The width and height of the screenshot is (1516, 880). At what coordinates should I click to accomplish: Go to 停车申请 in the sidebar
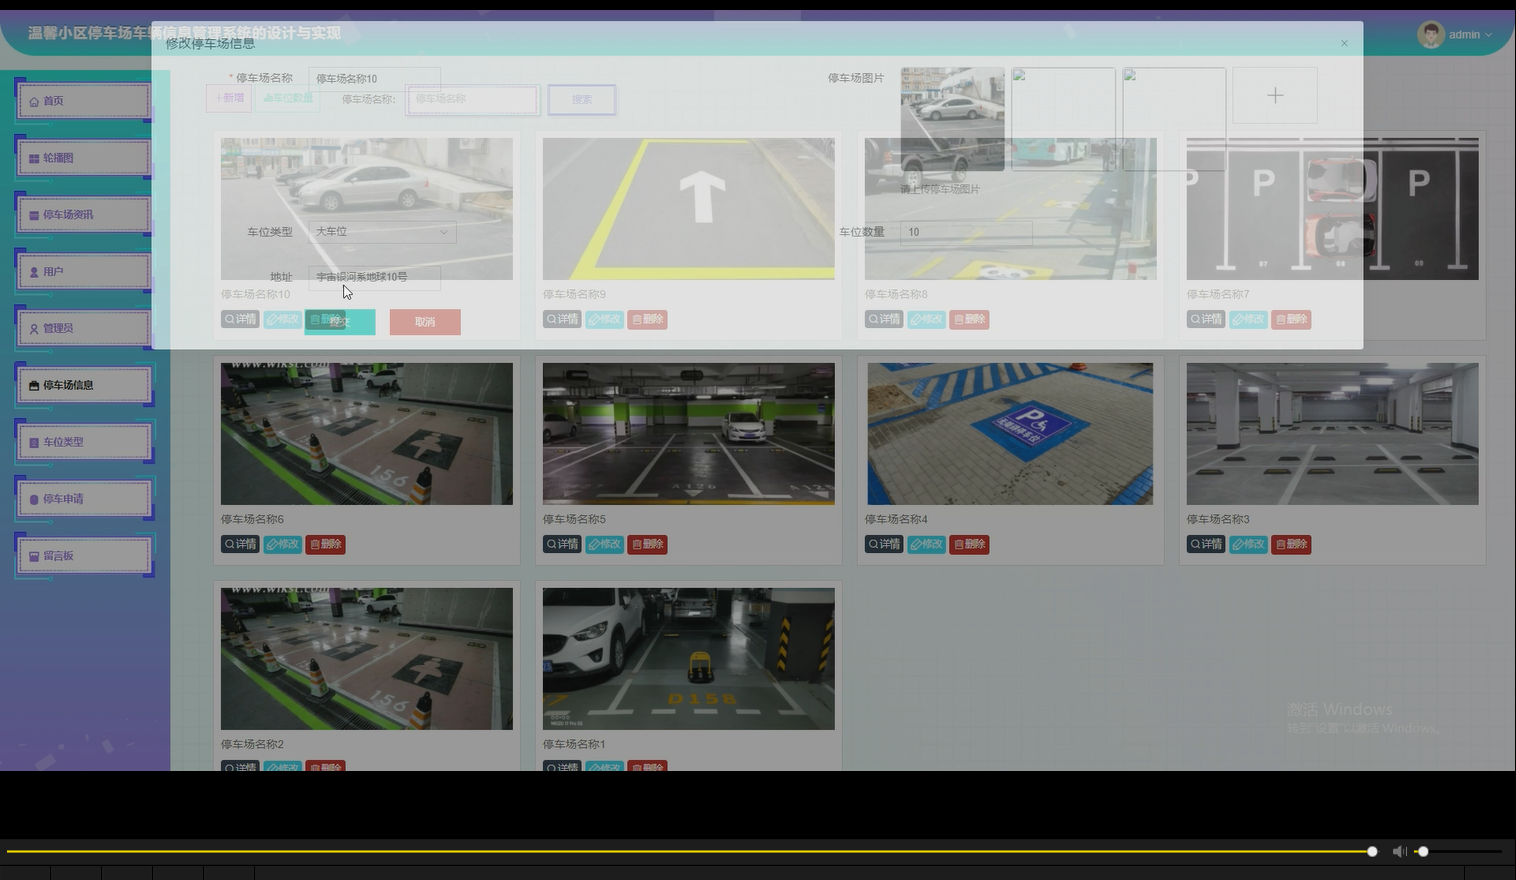click(x=83, y=499)
